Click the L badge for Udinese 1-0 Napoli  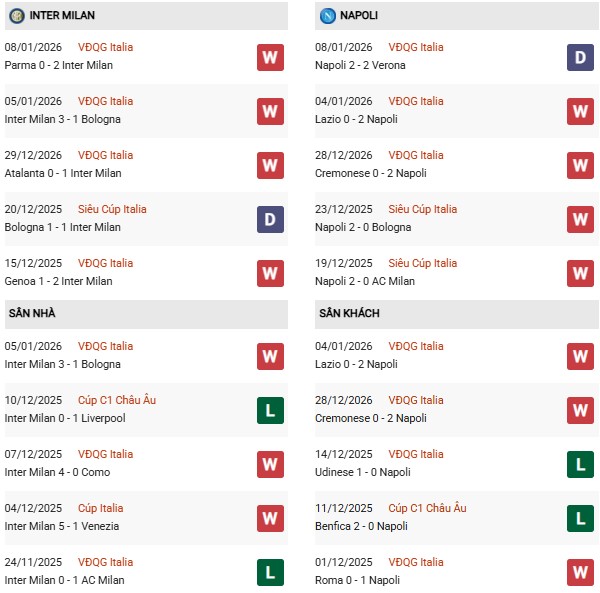581,464
